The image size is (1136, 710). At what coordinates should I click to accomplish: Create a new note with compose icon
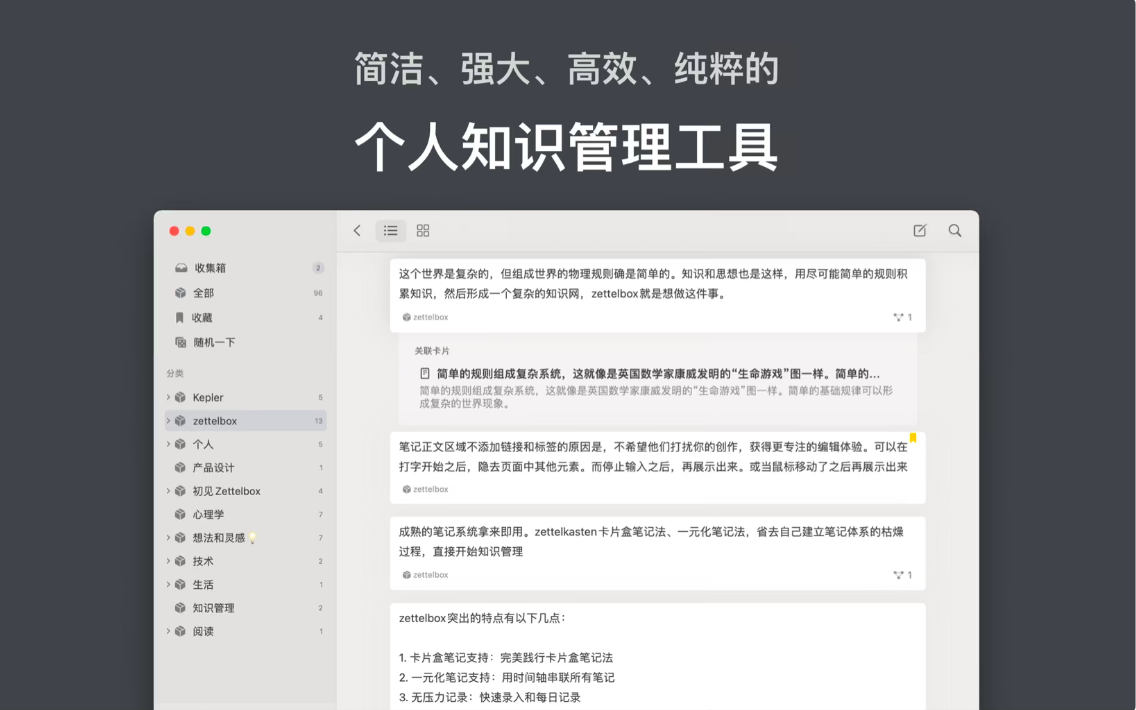920,231
